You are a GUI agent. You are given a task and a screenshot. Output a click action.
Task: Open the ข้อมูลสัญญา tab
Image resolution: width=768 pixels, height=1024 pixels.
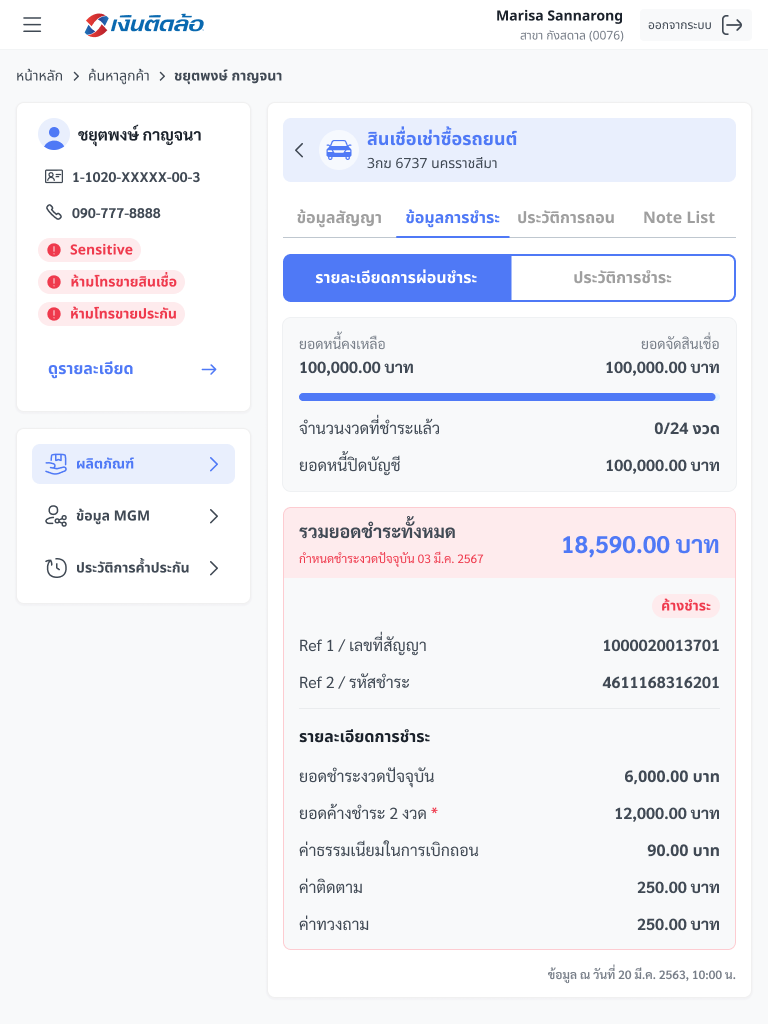pyautogui.click(x=339, y=217)
